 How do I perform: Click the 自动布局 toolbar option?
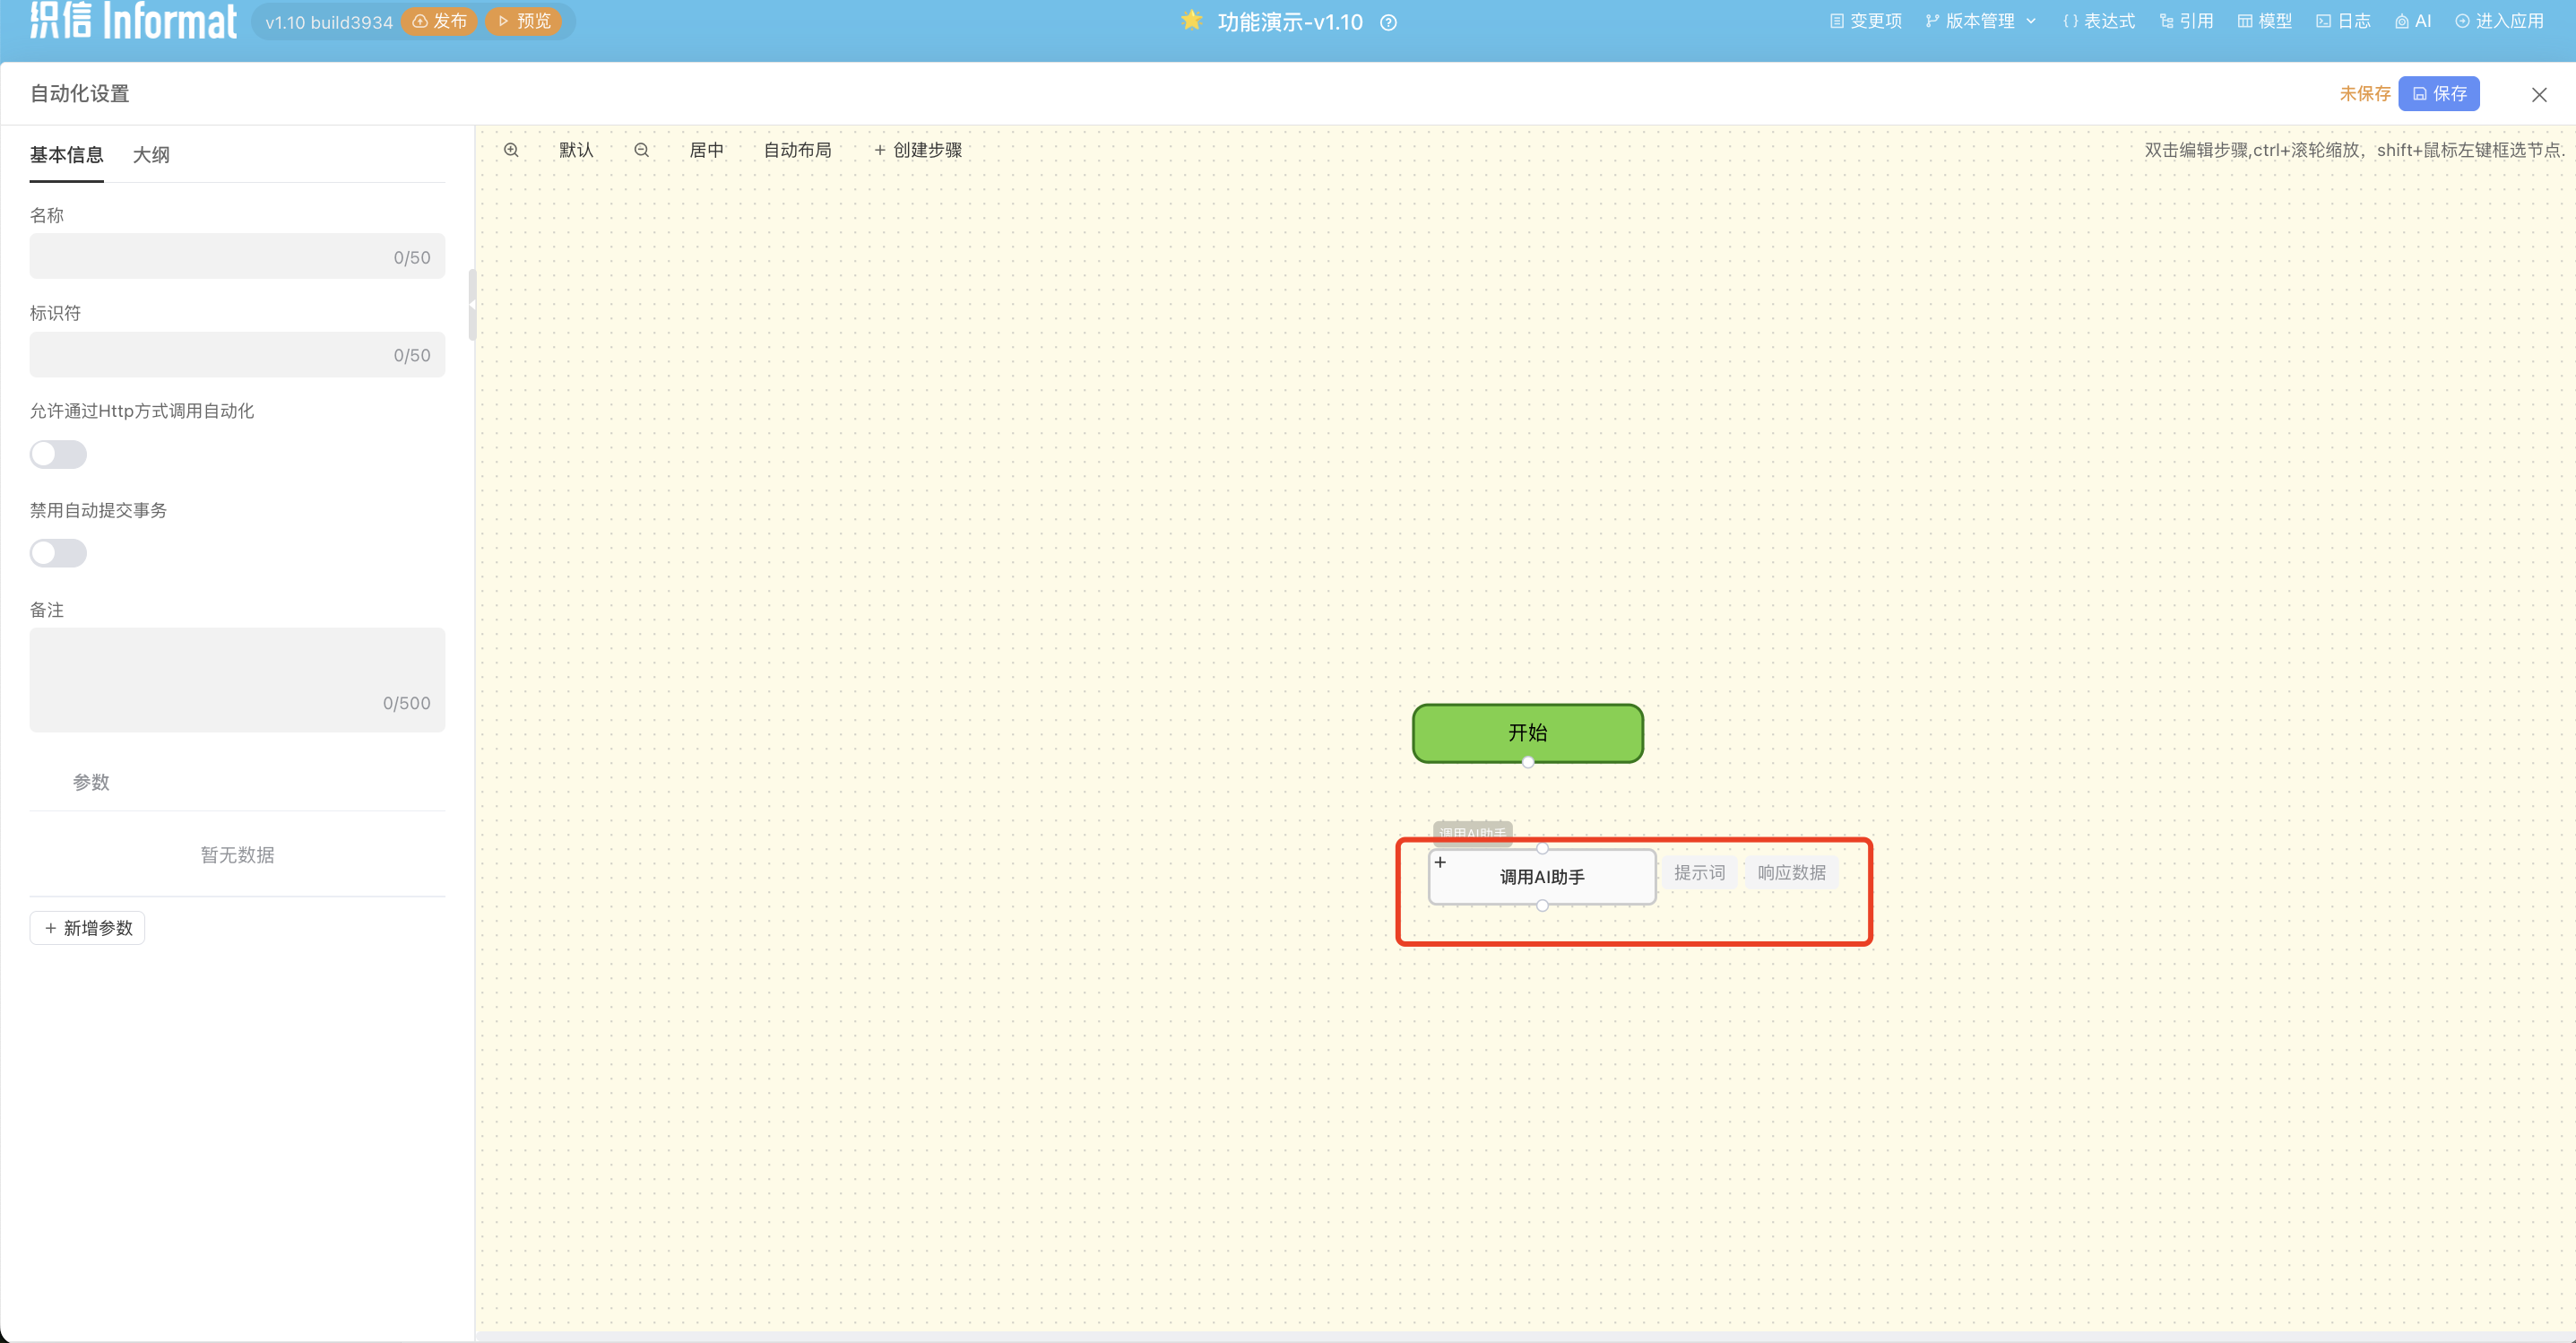(x=797, y=150)
